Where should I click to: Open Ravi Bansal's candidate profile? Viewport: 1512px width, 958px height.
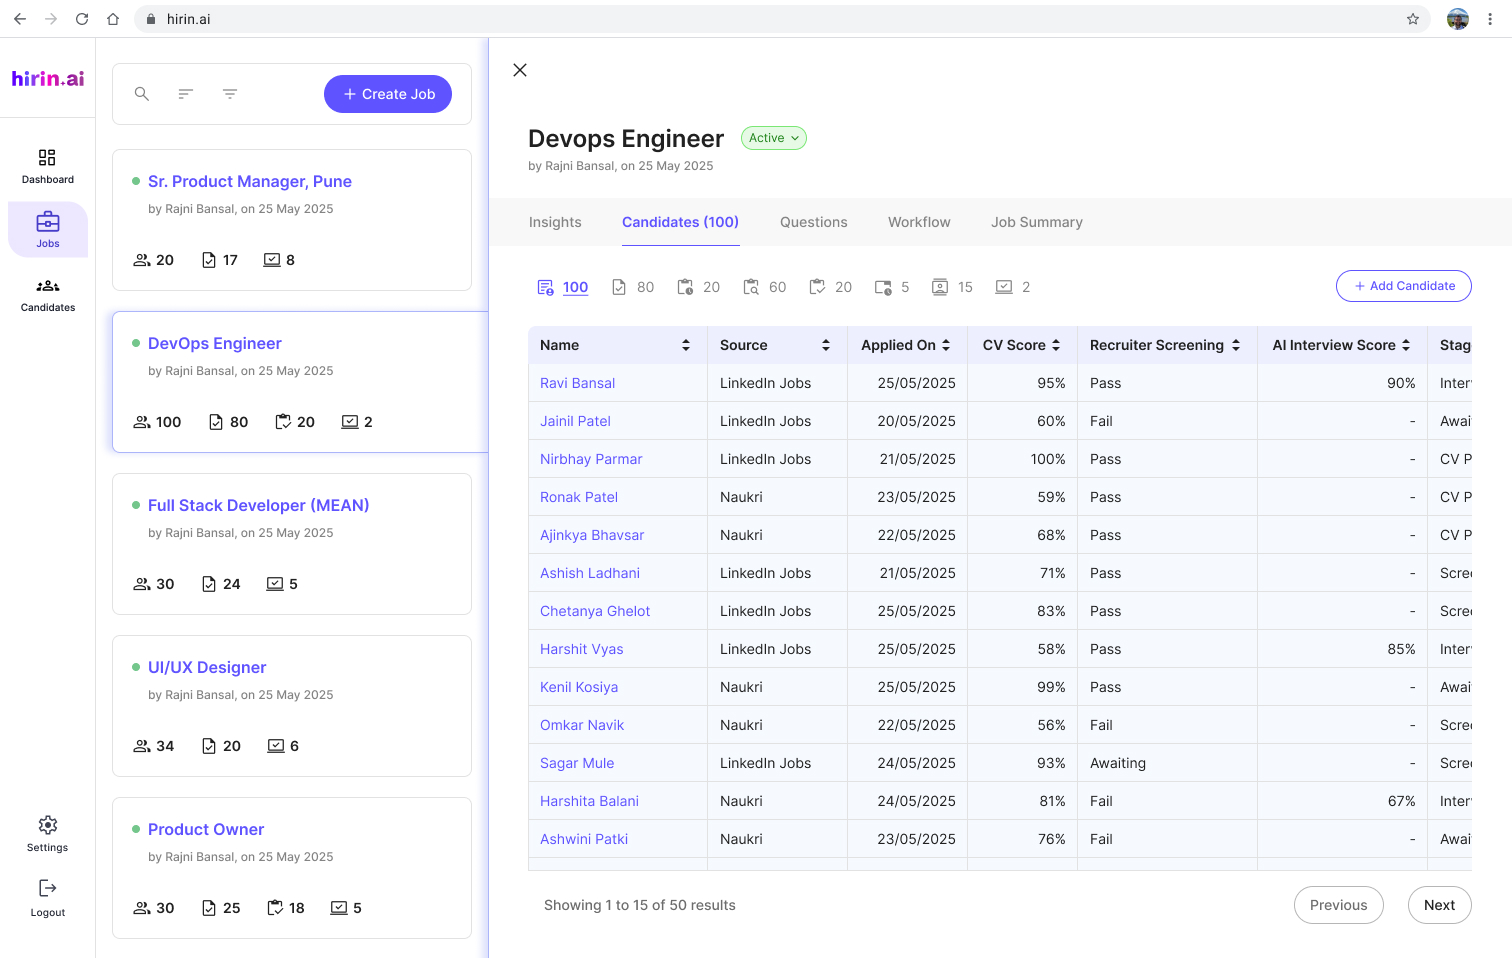coord(577,383)
